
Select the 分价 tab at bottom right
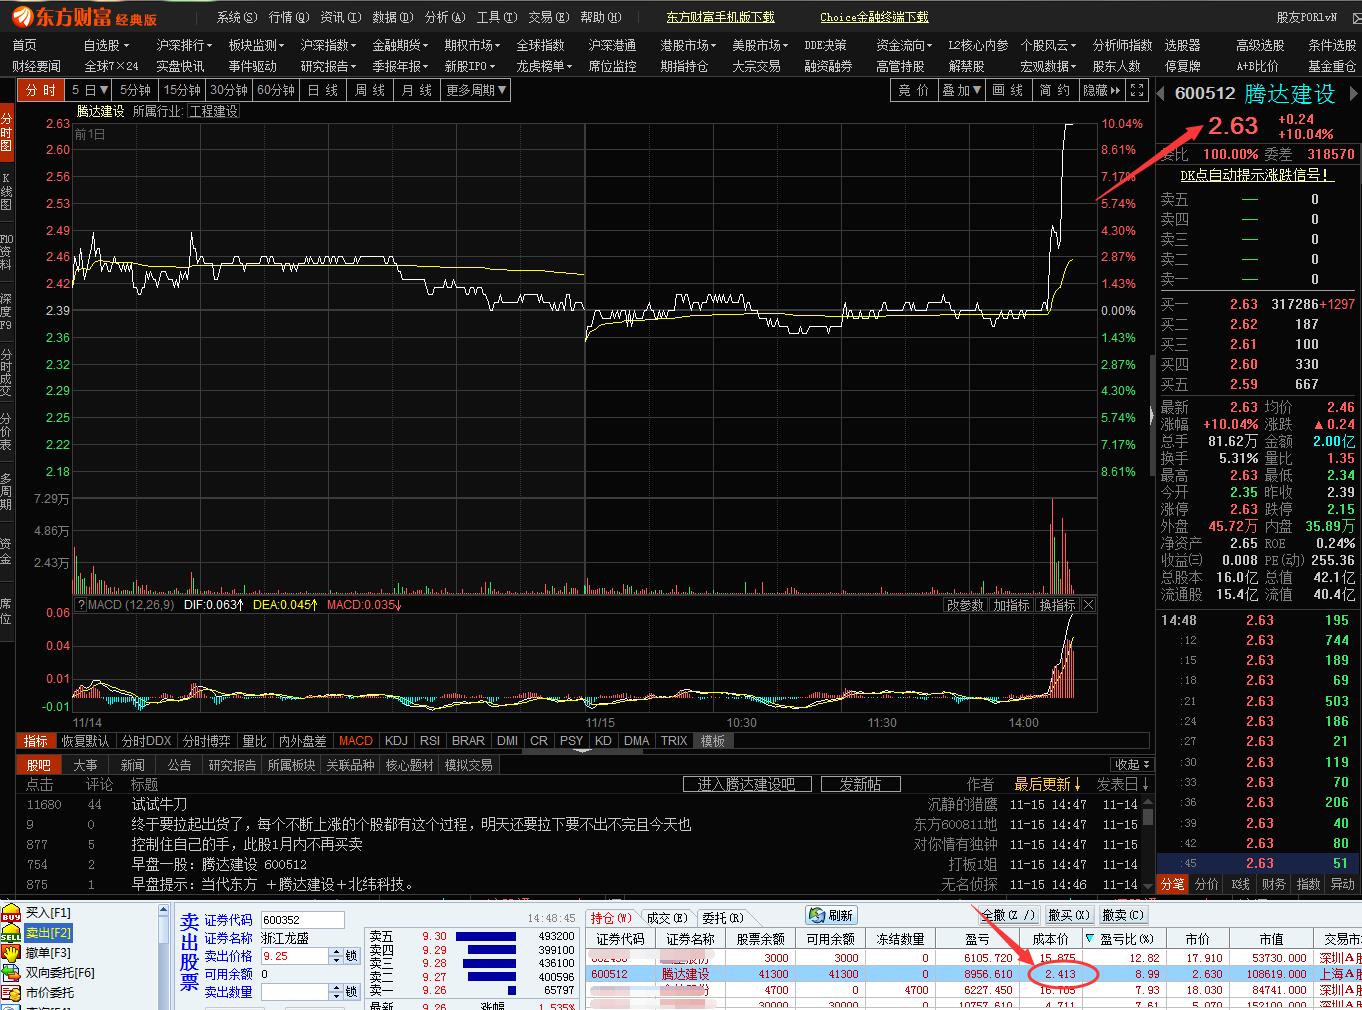pos(1207,884)
